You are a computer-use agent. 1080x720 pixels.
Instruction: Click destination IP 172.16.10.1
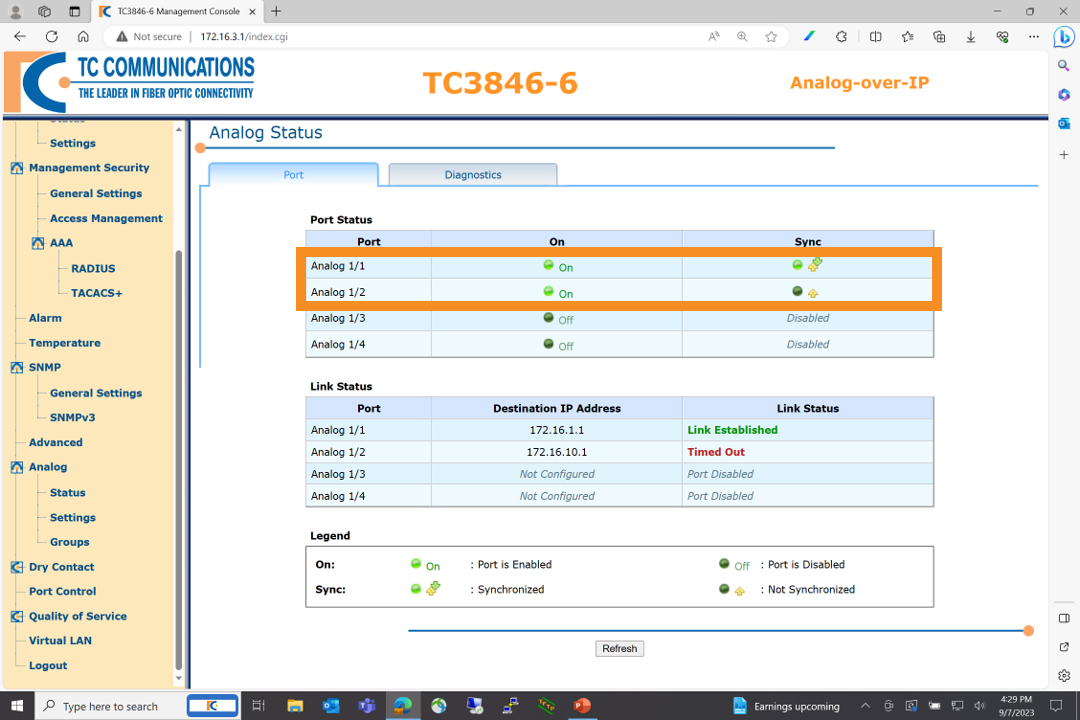(557, 452)
